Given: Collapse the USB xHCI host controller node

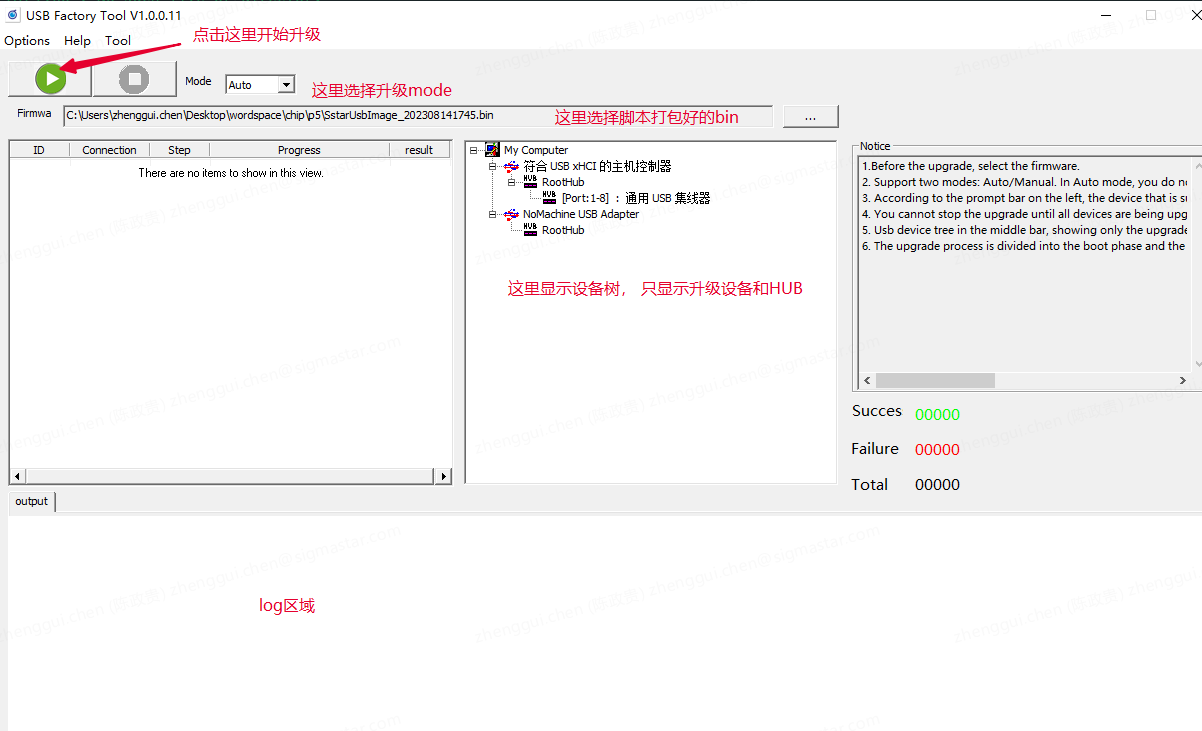Looking at the screenshot, I should 493,166.
